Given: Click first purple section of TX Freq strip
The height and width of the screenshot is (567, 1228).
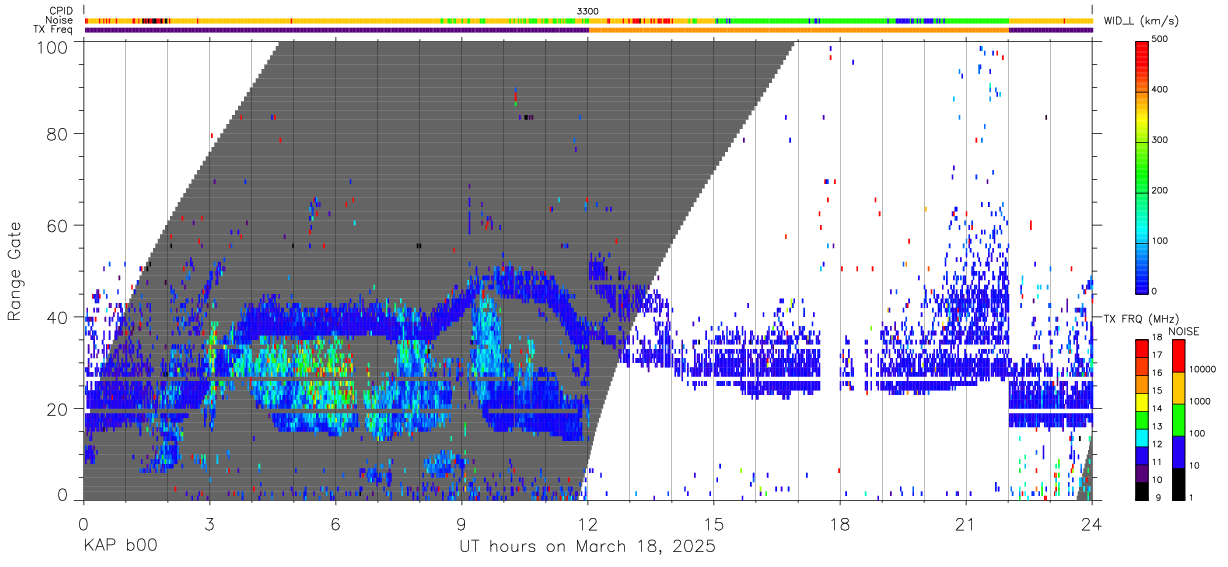Looking at the screenshot, I should coord(337,30).
